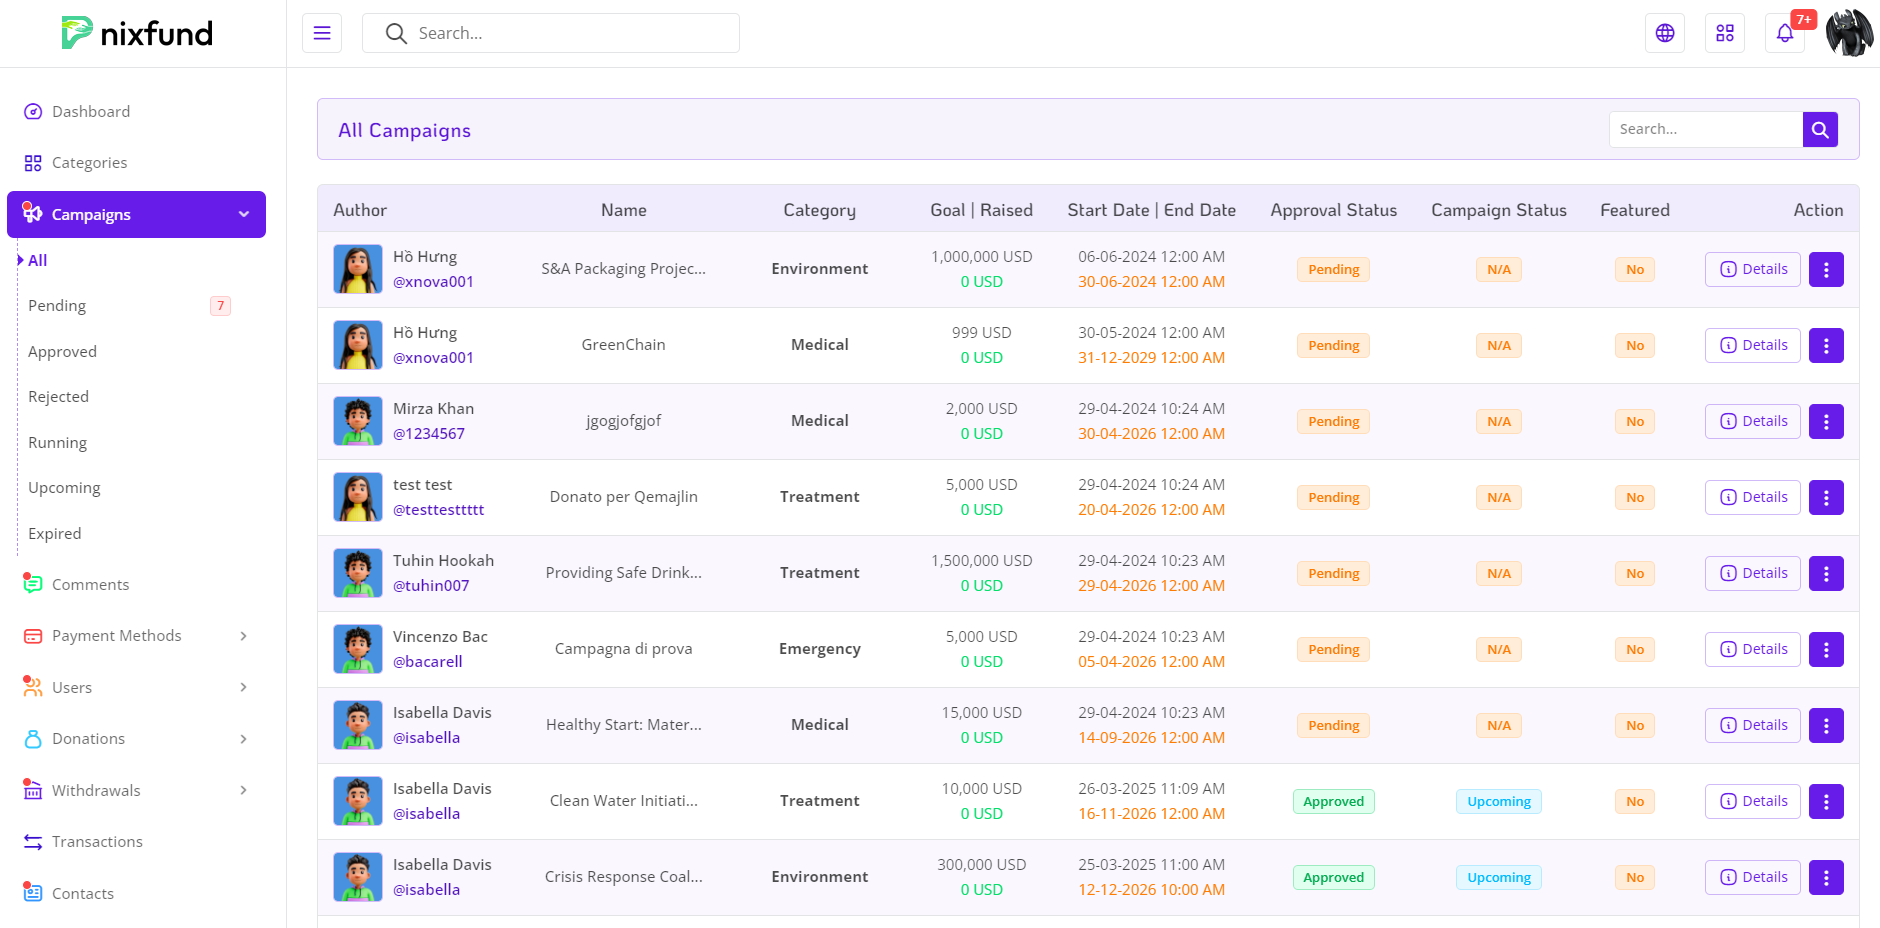Screen dimensions: 1880x928
Task: Open the nixfund logo home link
Action: pos(137,33)
